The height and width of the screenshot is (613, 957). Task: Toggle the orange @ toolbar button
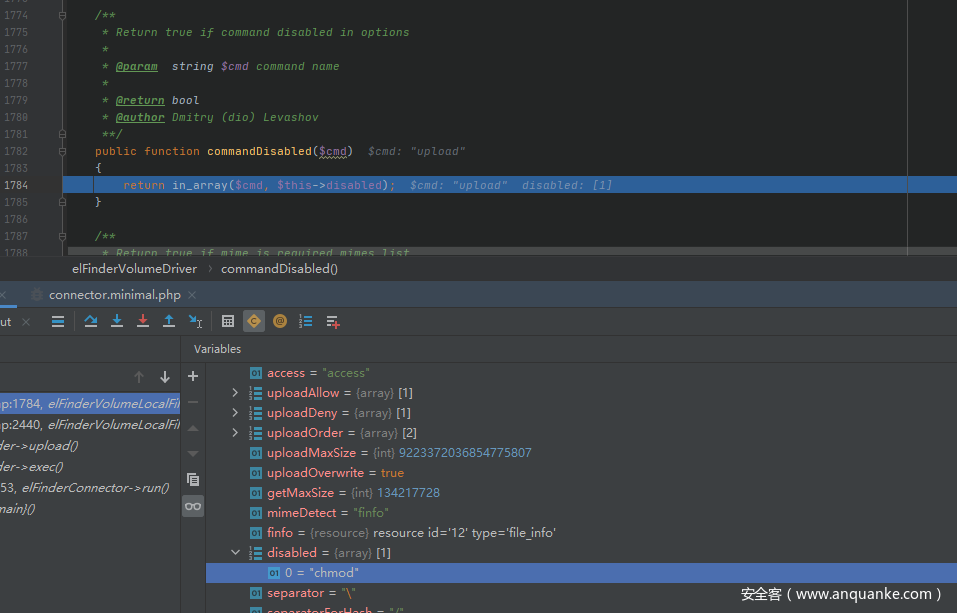tap(280, 321)
